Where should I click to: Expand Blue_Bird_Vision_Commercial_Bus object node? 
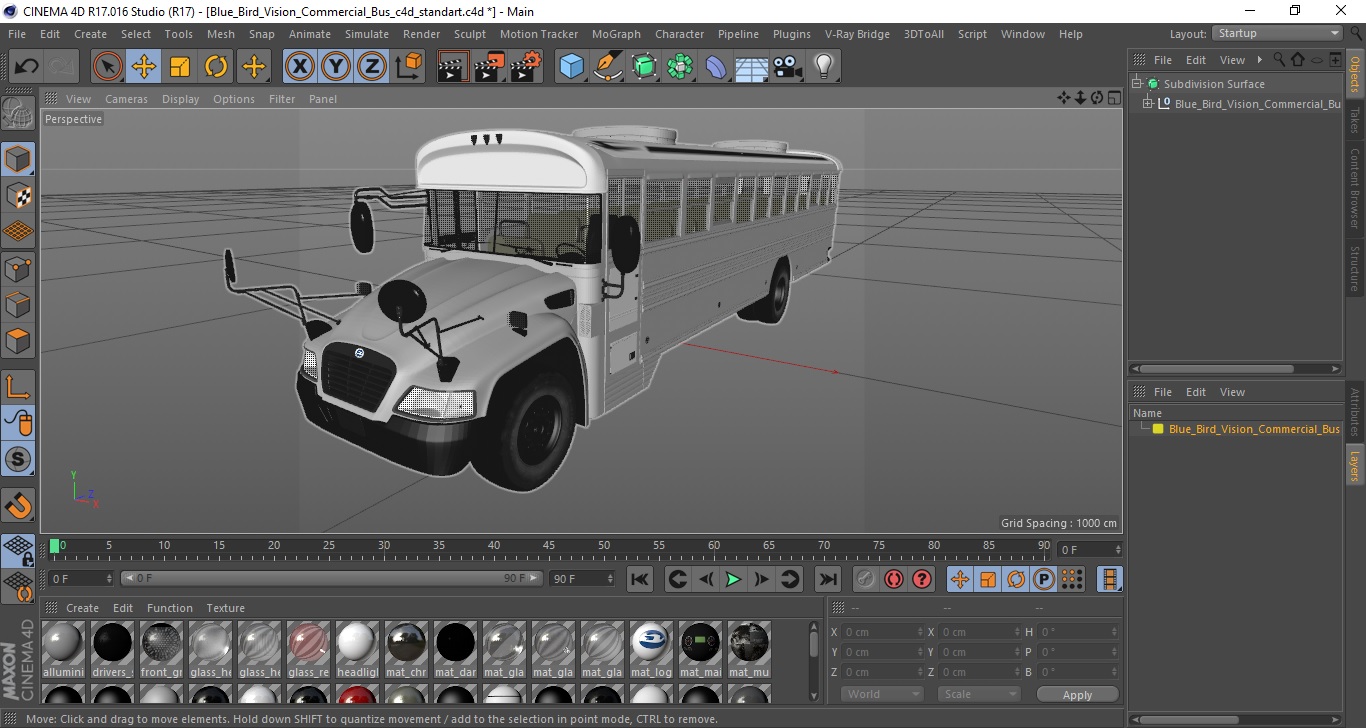click(x=1148, y=104)
